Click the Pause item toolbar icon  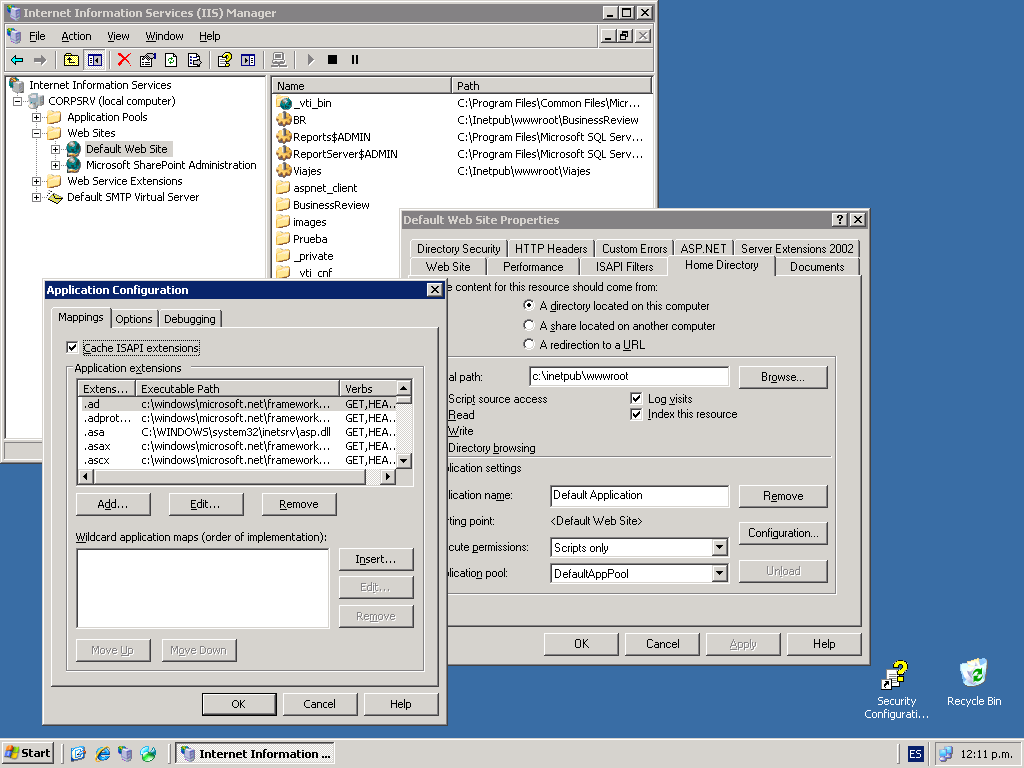point(355,60)
